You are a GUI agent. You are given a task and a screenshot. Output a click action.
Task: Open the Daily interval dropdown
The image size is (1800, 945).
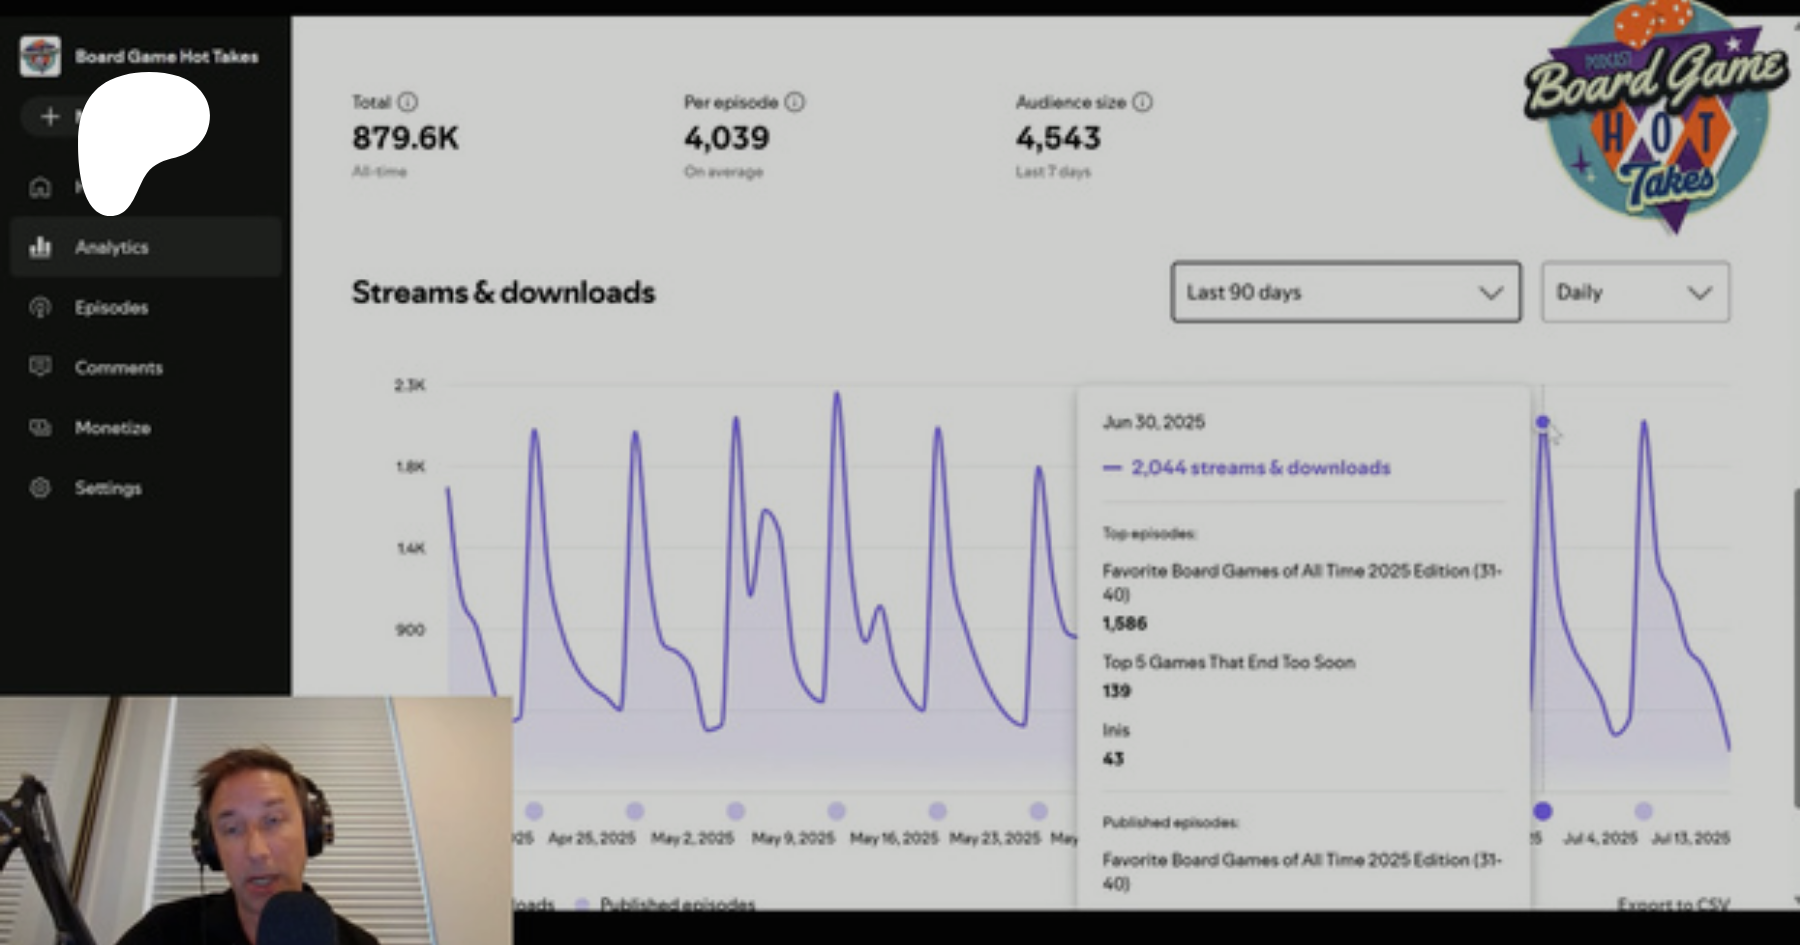point(1634,292)
